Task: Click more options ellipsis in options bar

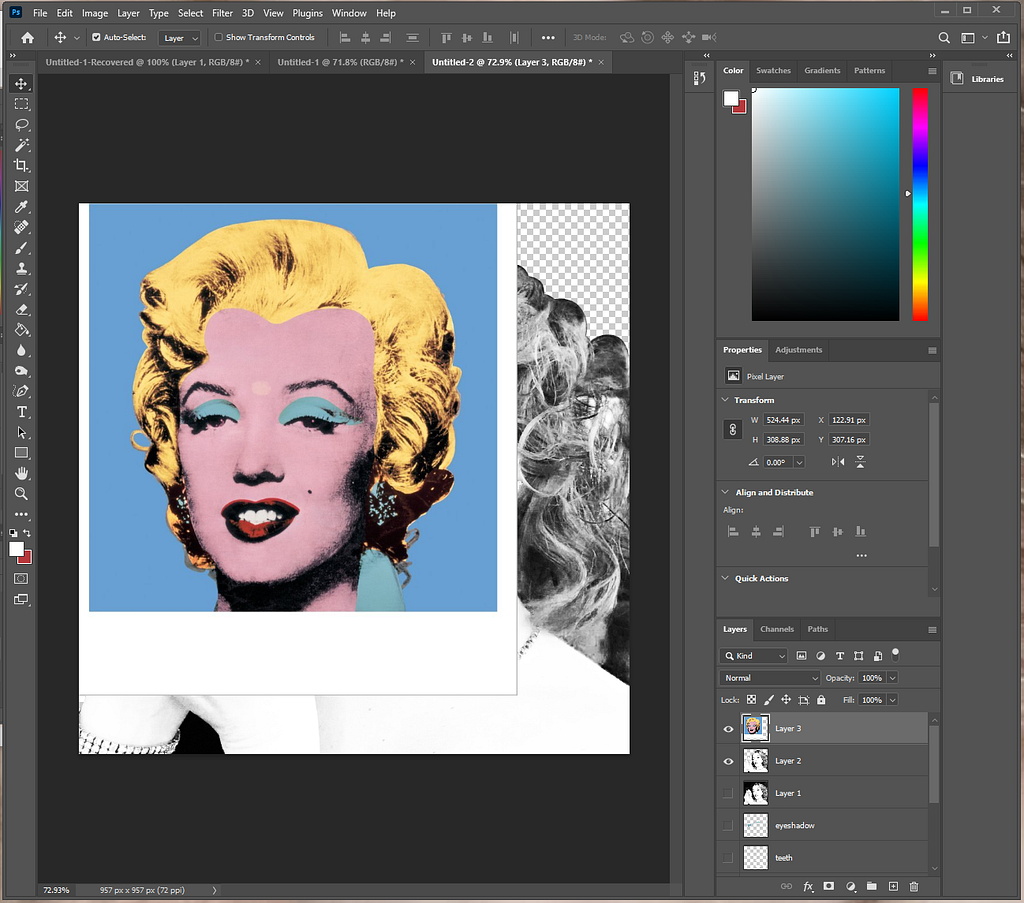Action: click(548, 38)
